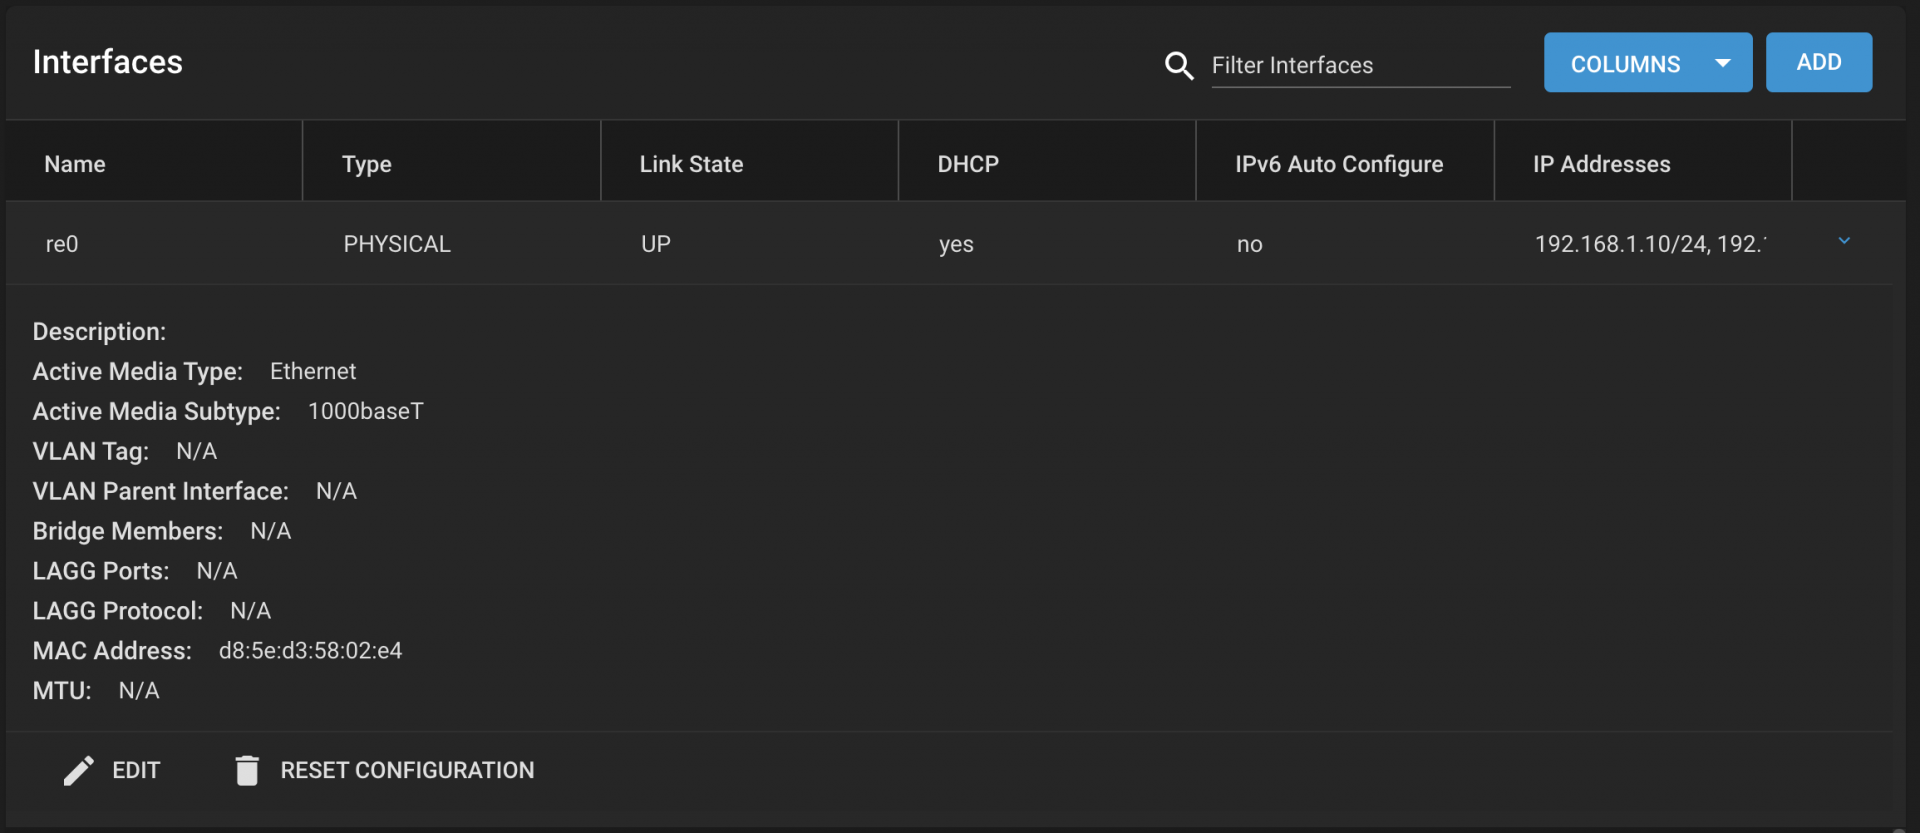The image size is (1920, 833).
Task: Focus the Filter Interfaces search field
Action: (1360, 66)
